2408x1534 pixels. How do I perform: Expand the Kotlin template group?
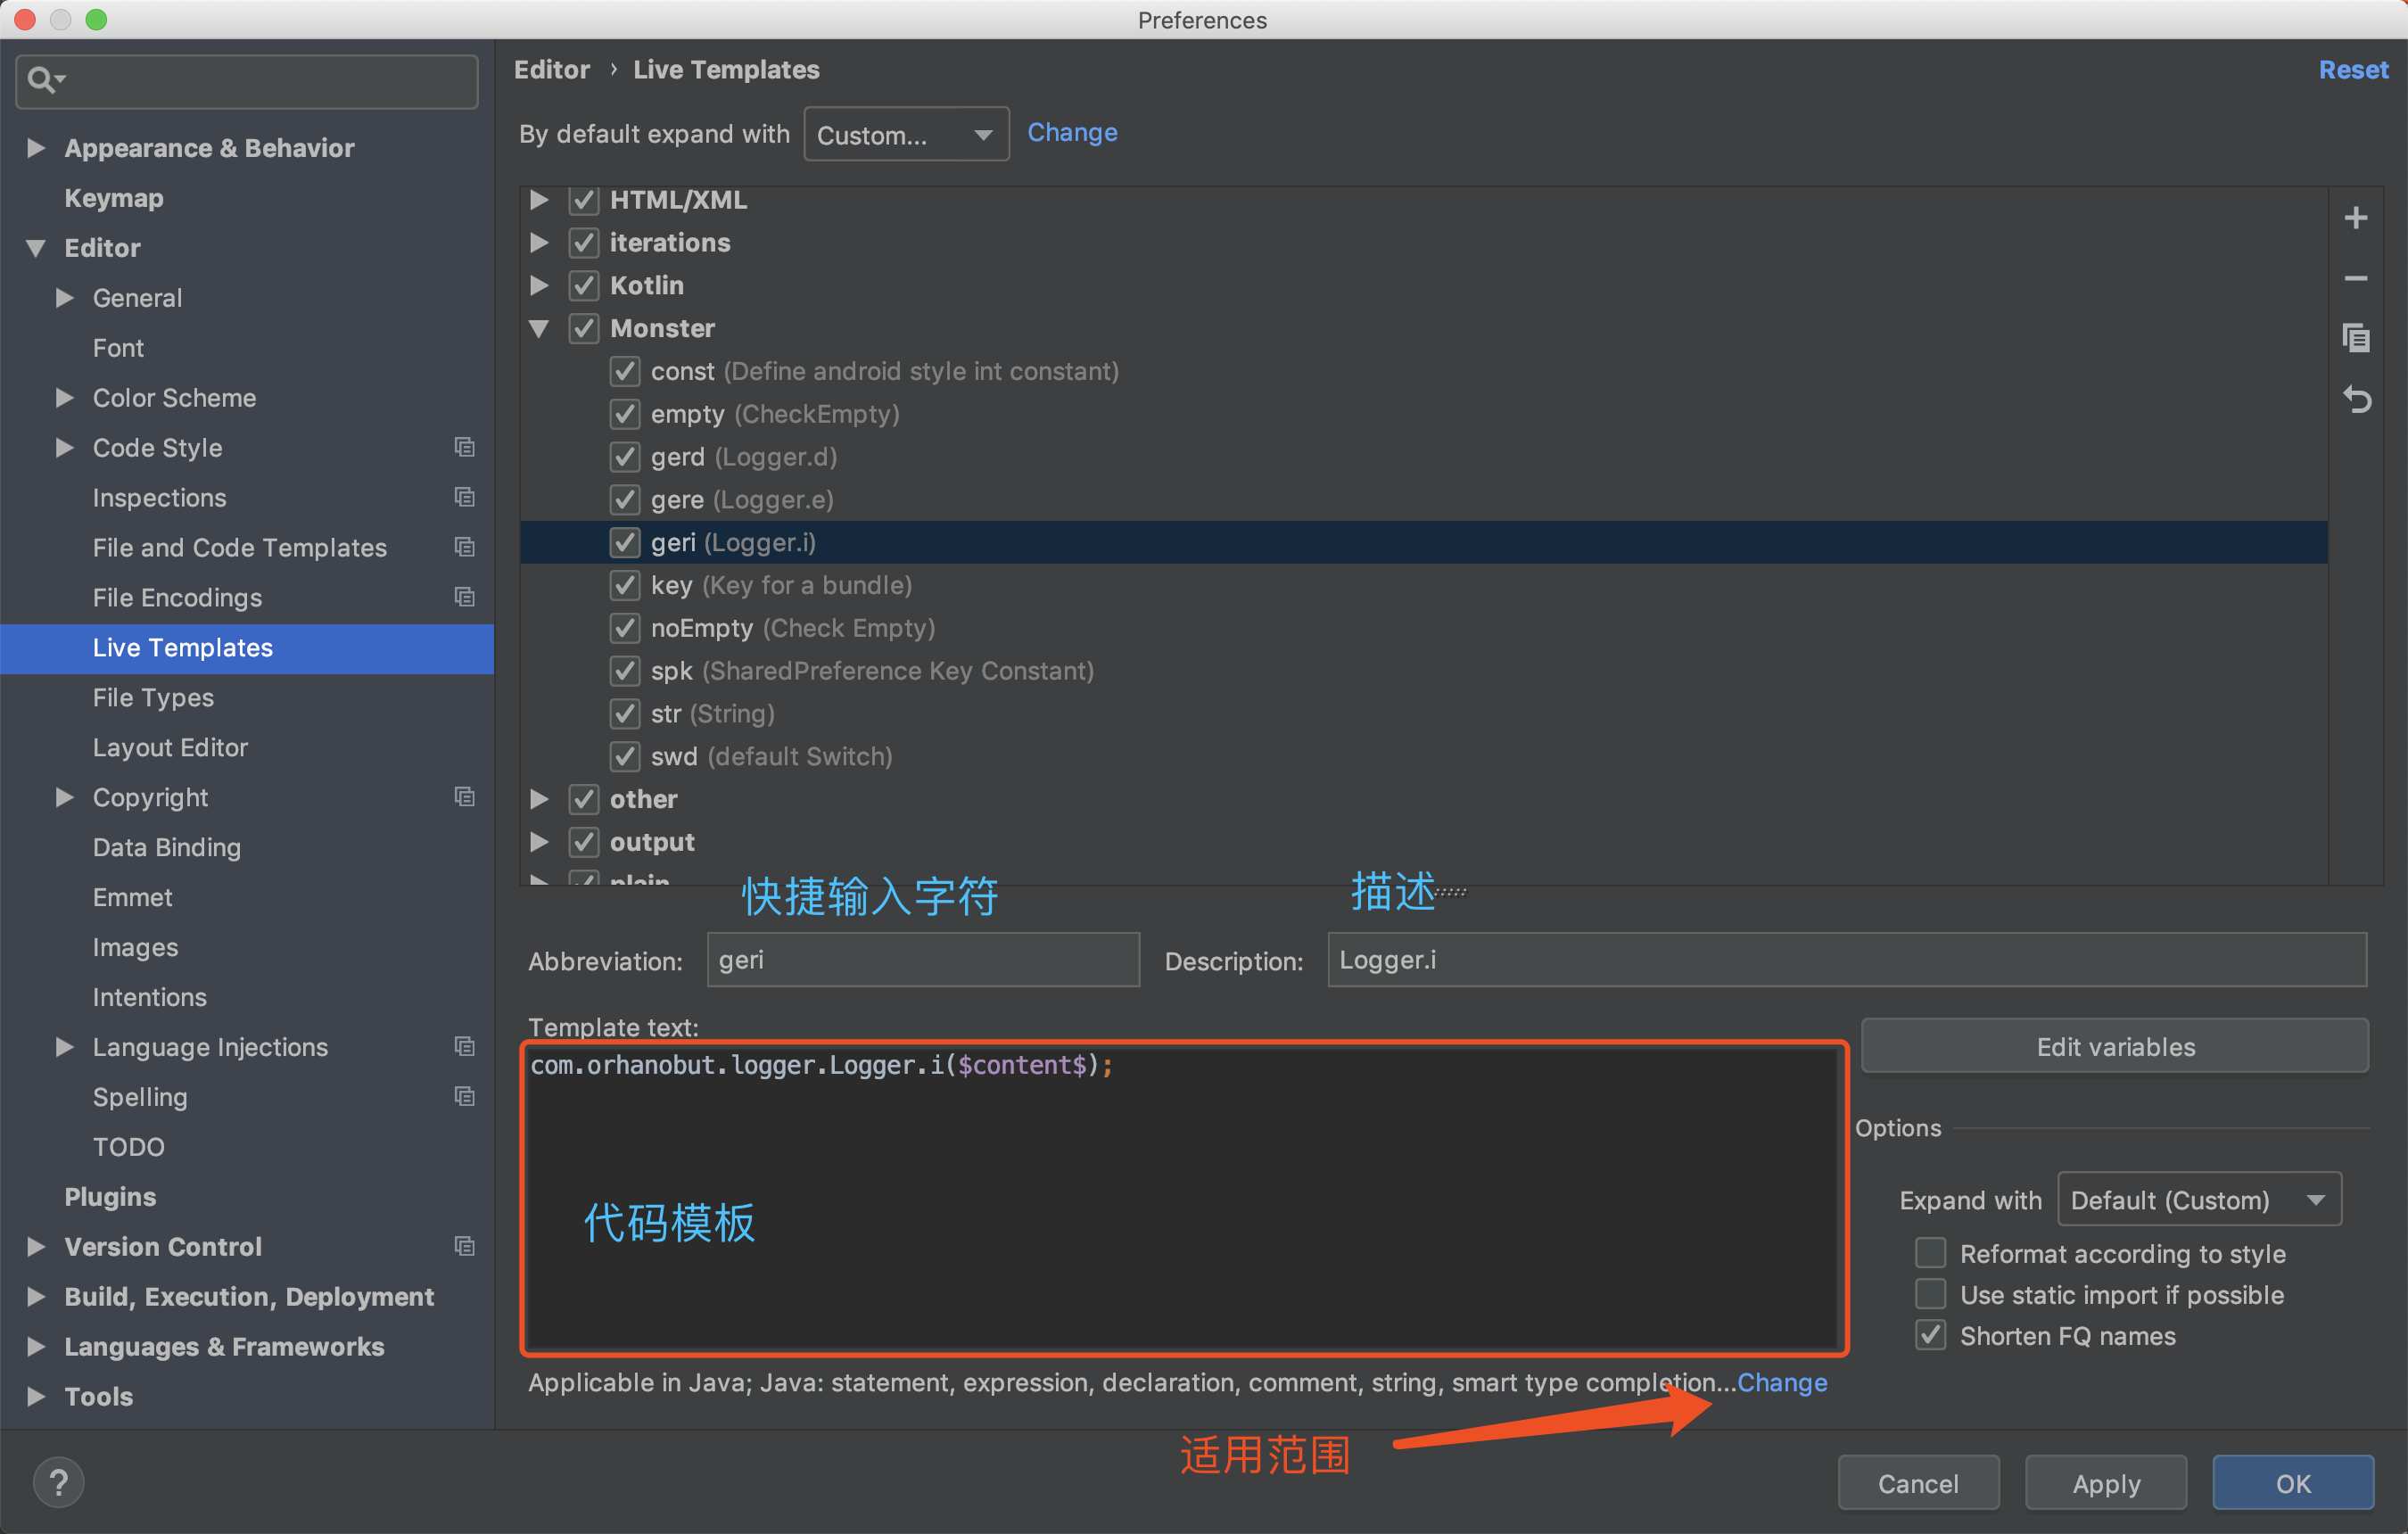point(539,286)
